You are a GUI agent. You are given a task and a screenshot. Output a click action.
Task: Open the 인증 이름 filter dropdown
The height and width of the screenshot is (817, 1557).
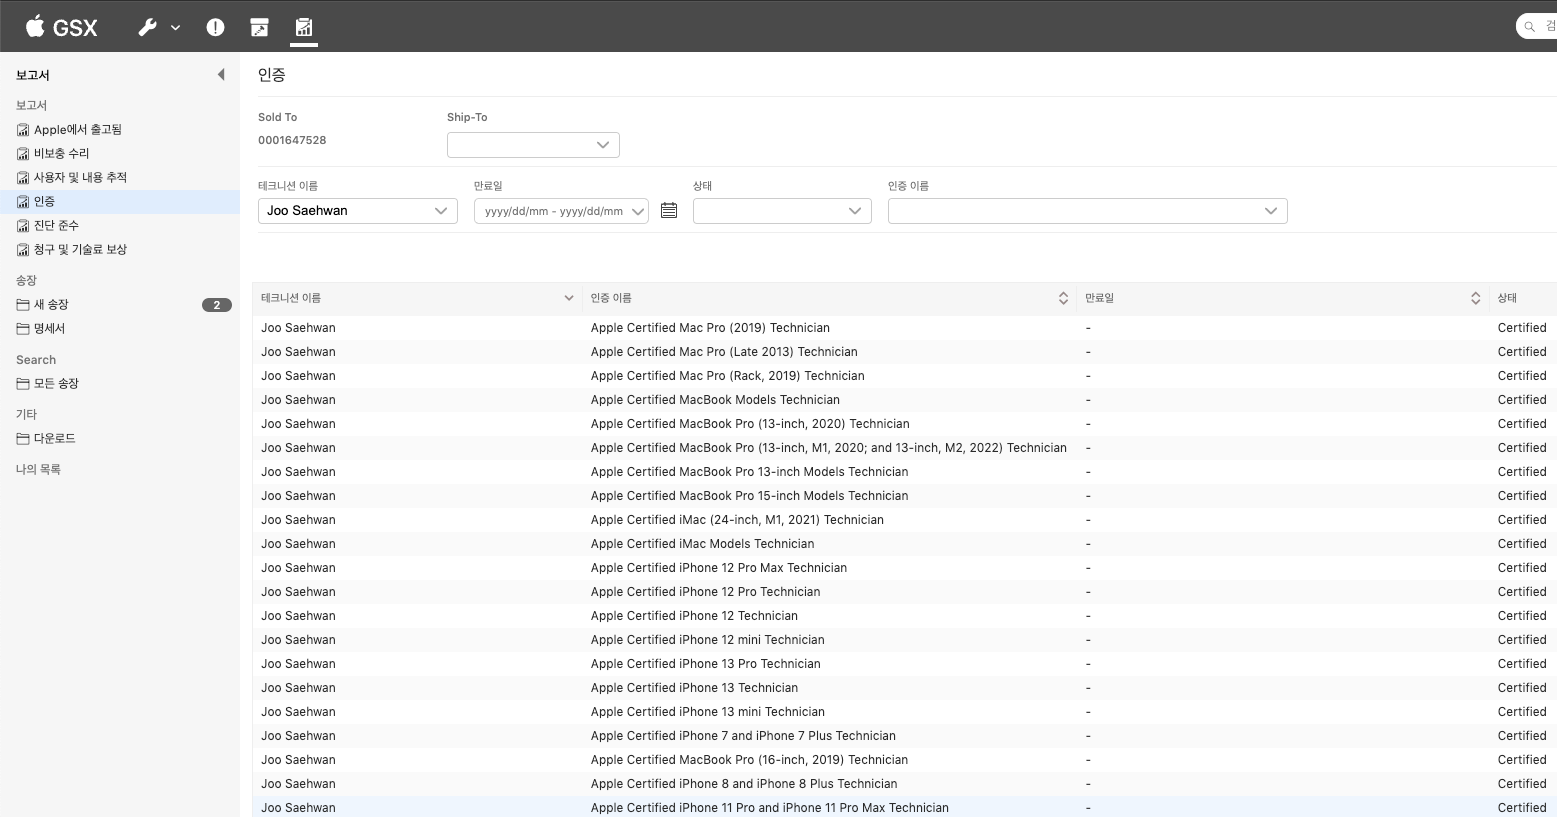[x=1087, y=211]
